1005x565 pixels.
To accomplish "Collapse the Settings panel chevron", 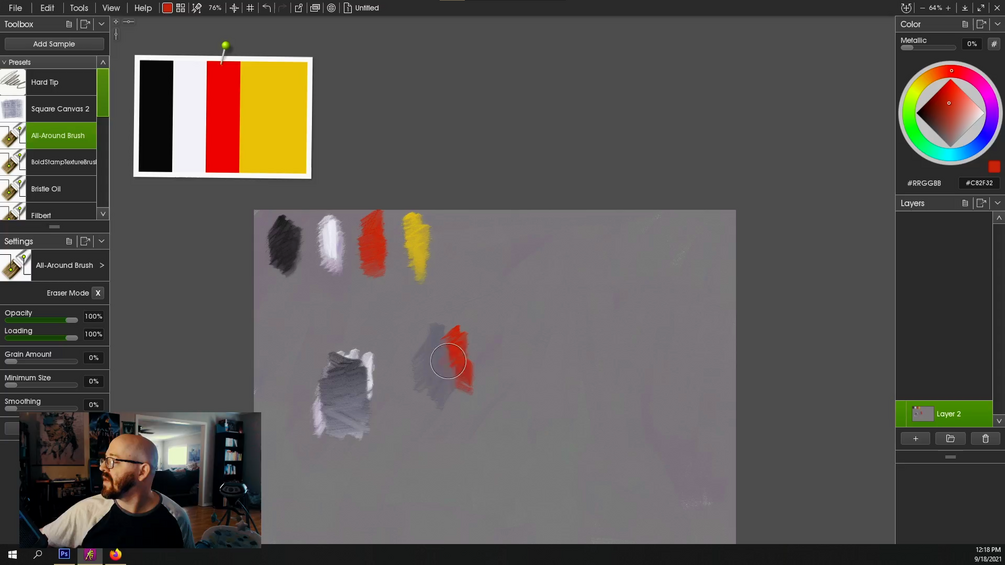I will 101,242.
